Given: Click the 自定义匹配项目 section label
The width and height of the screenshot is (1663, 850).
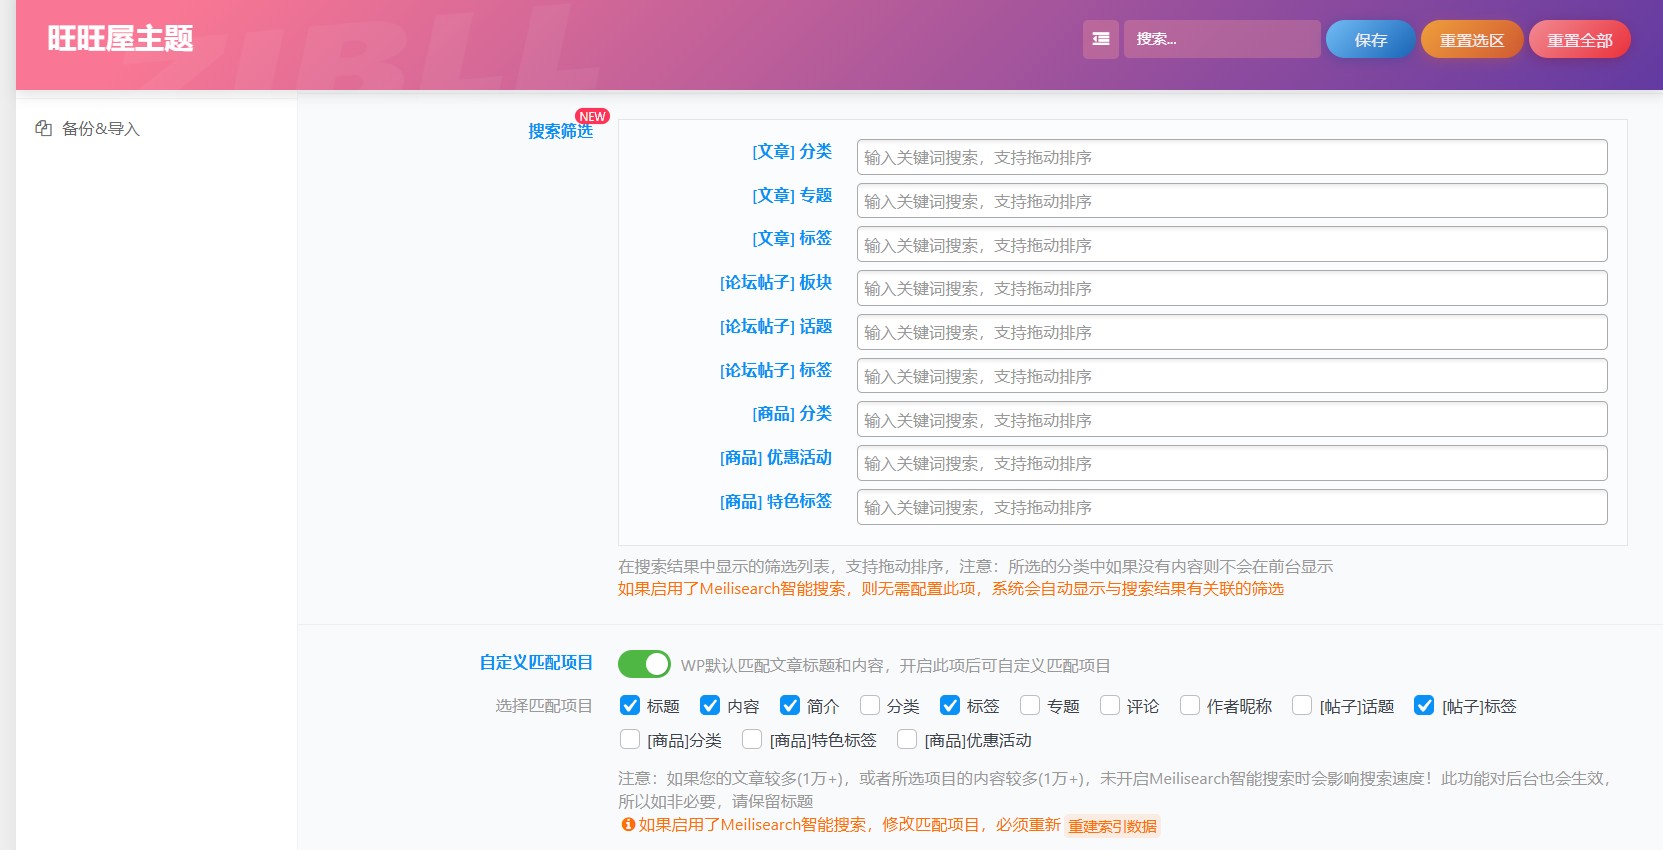Looking at the screenshot, I should pyautogui.click(x=536, y=662).
